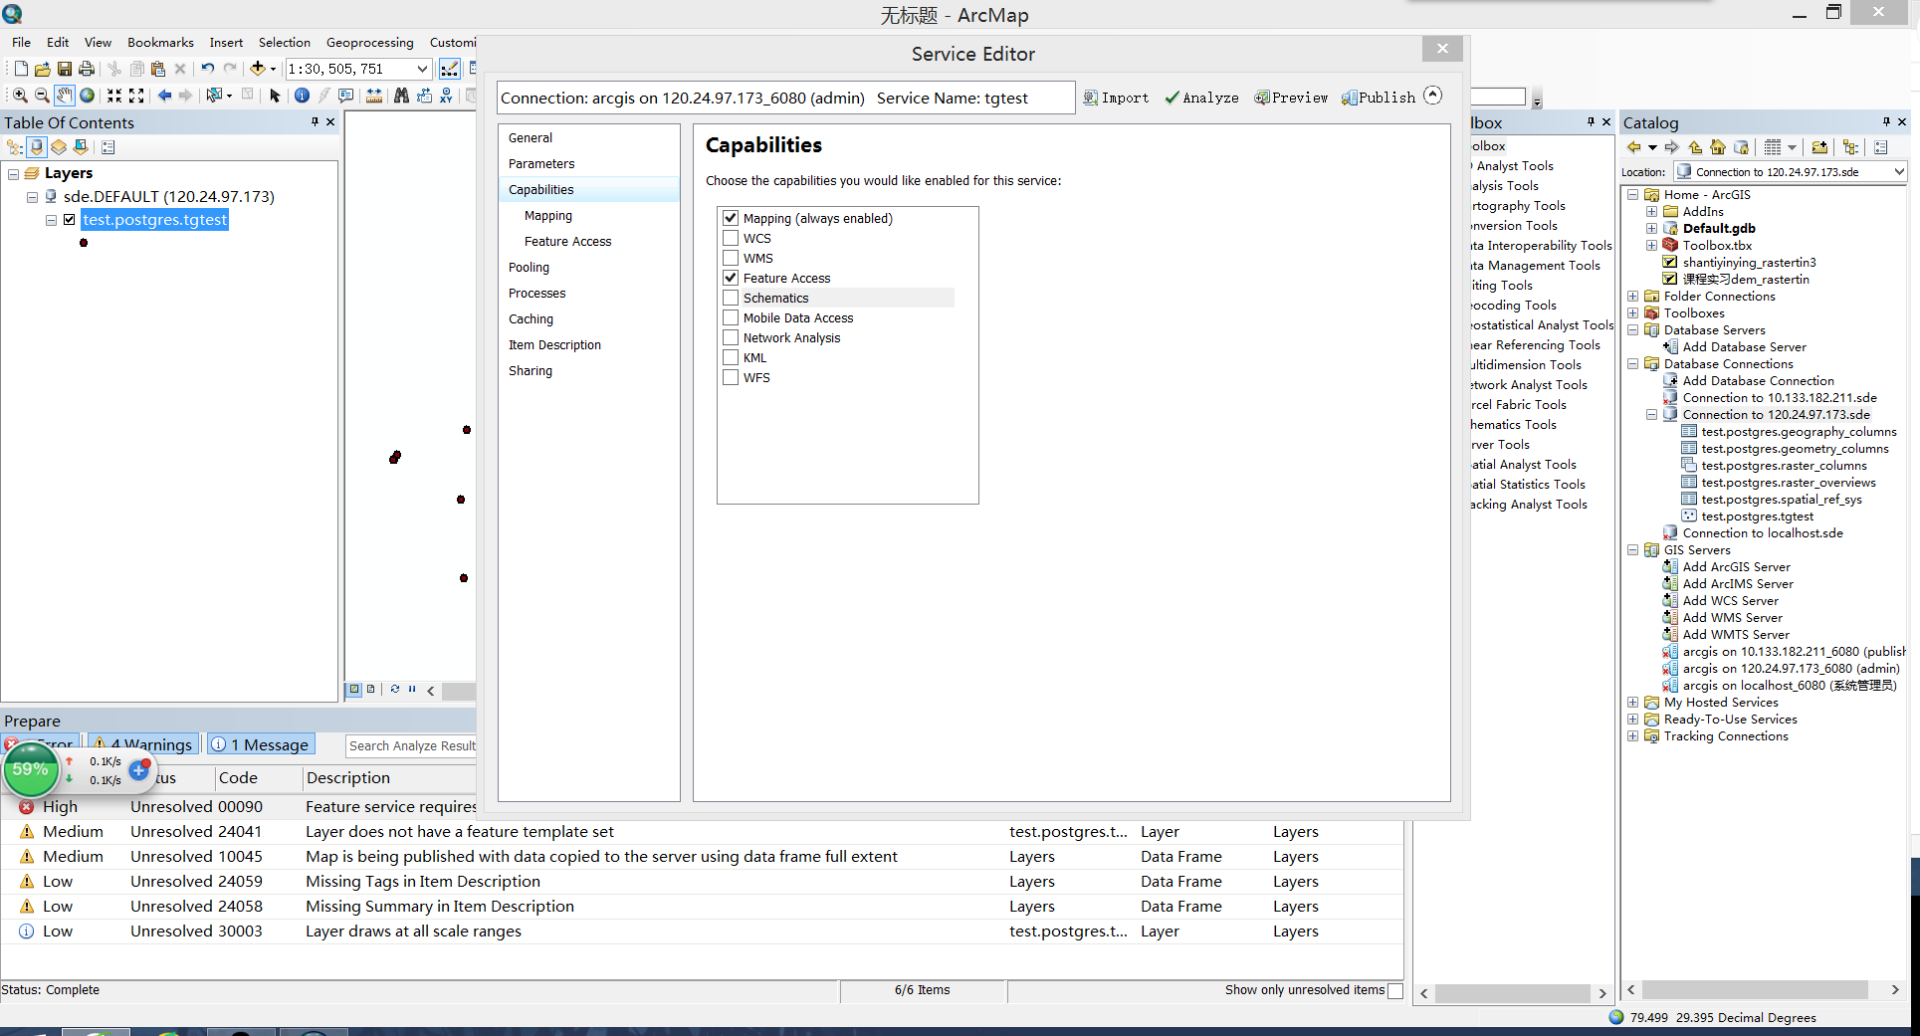This screenshot has height=1036, width=1920.
Task: Filter results by 4 Warnings
Action: pos(142,745)
